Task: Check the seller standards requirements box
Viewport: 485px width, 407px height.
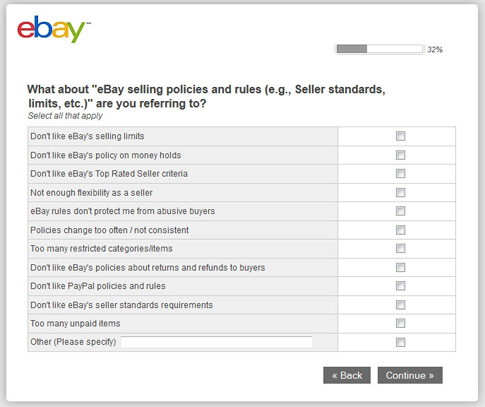Action: (x=400, y=305)
